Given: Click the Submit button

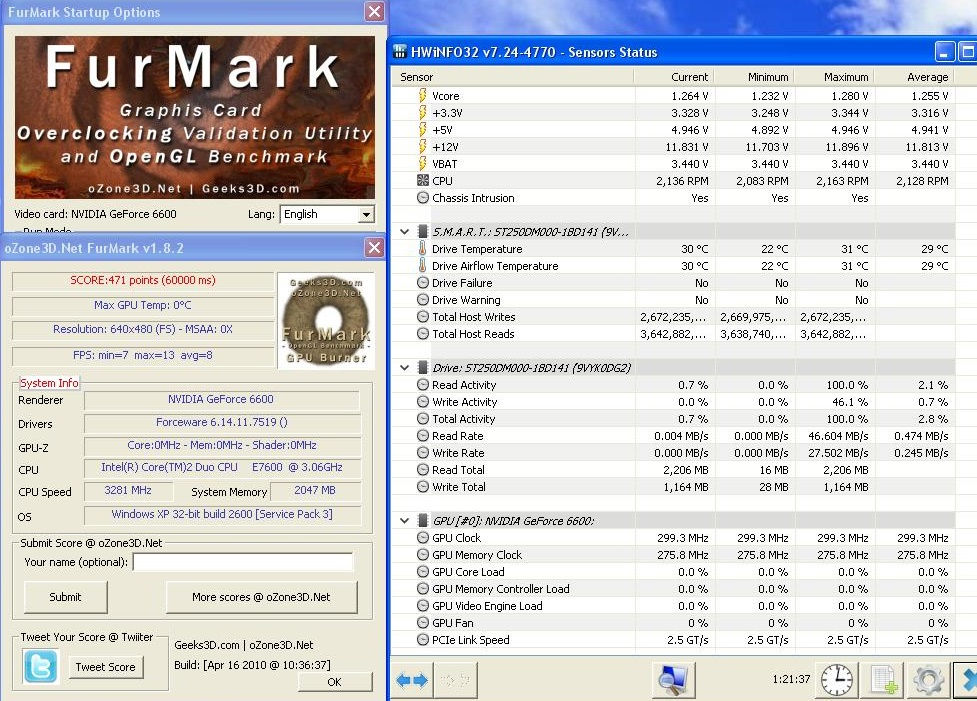Looking at the screenshot, I should [65, 597].
